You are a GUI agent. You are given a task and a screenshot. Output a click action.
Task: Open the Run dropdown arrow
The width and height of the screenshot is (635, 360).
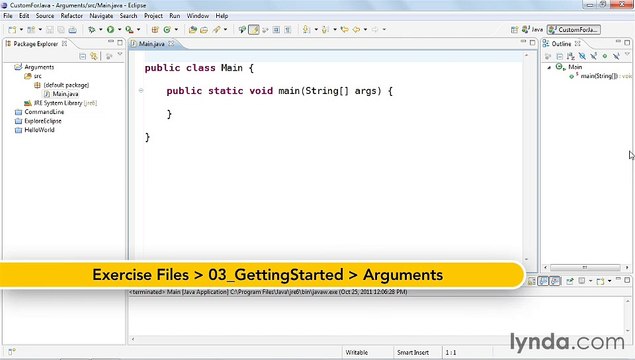[x=119, y=30]
